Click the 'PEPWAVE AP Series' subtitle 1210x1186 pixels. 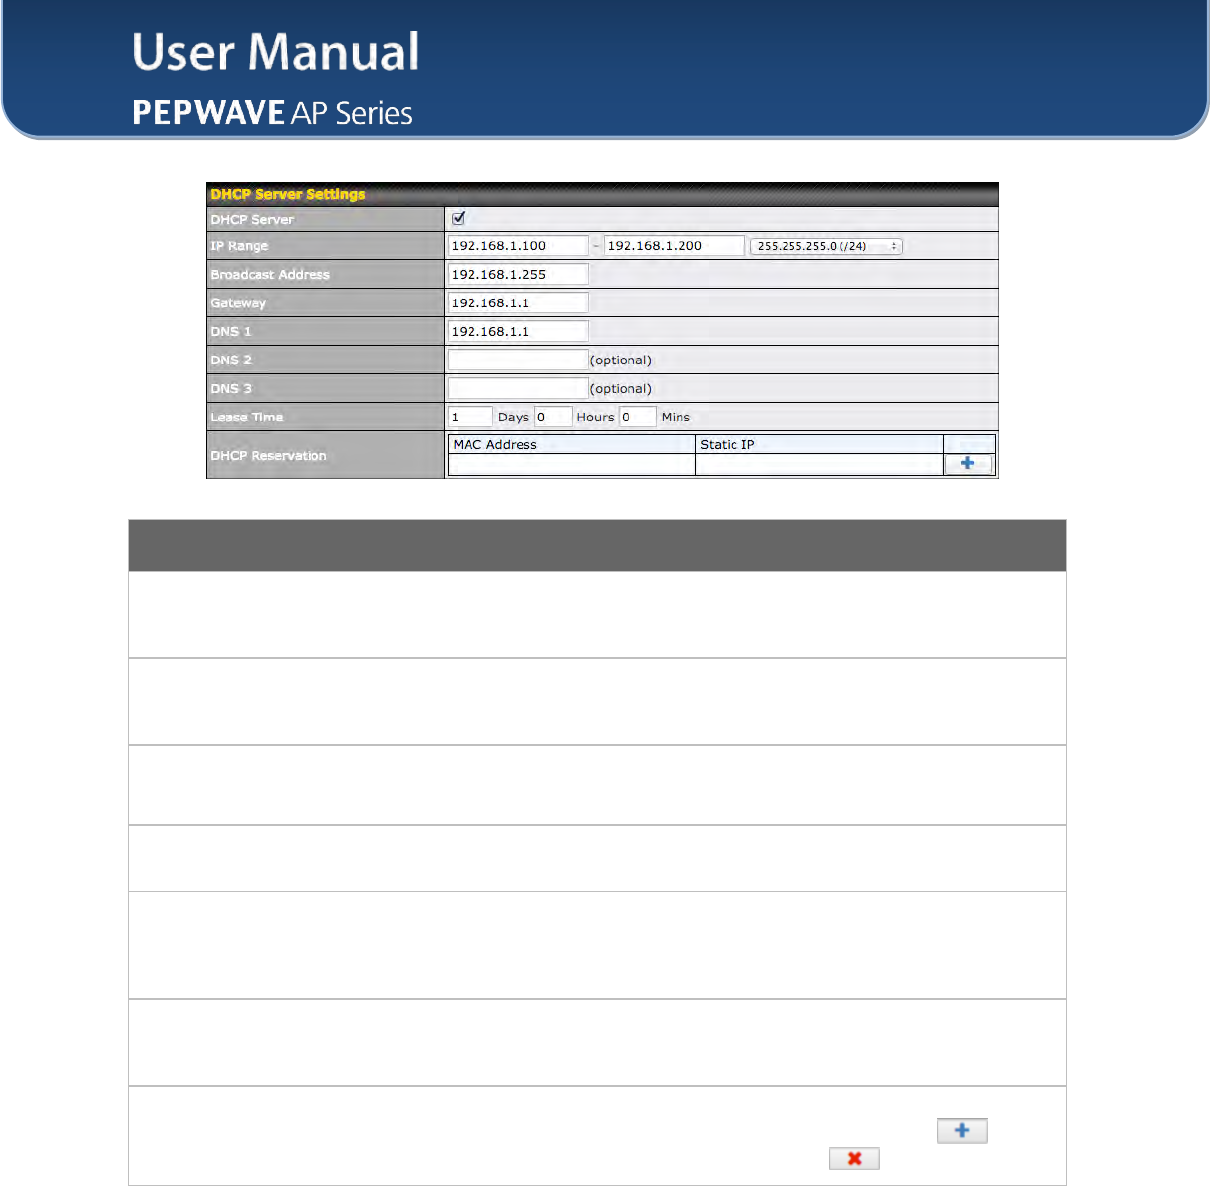pos(272,113)
